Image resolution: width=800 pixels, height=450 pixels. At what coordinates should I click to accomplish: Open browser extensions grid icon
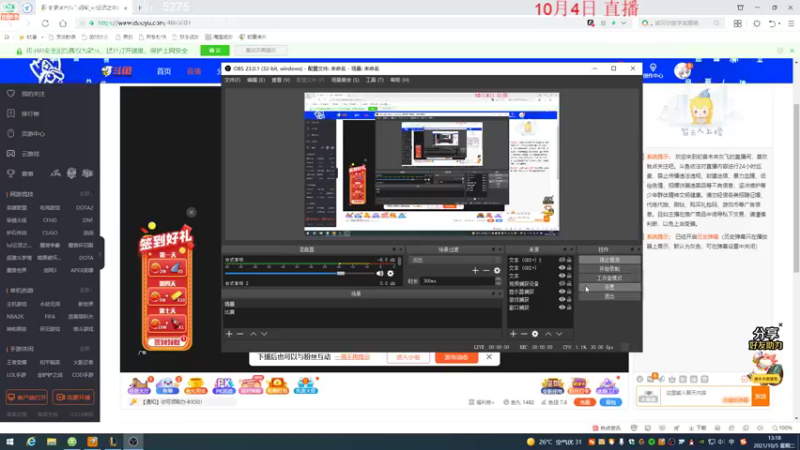pyautogui.click(x=738, y=23)
